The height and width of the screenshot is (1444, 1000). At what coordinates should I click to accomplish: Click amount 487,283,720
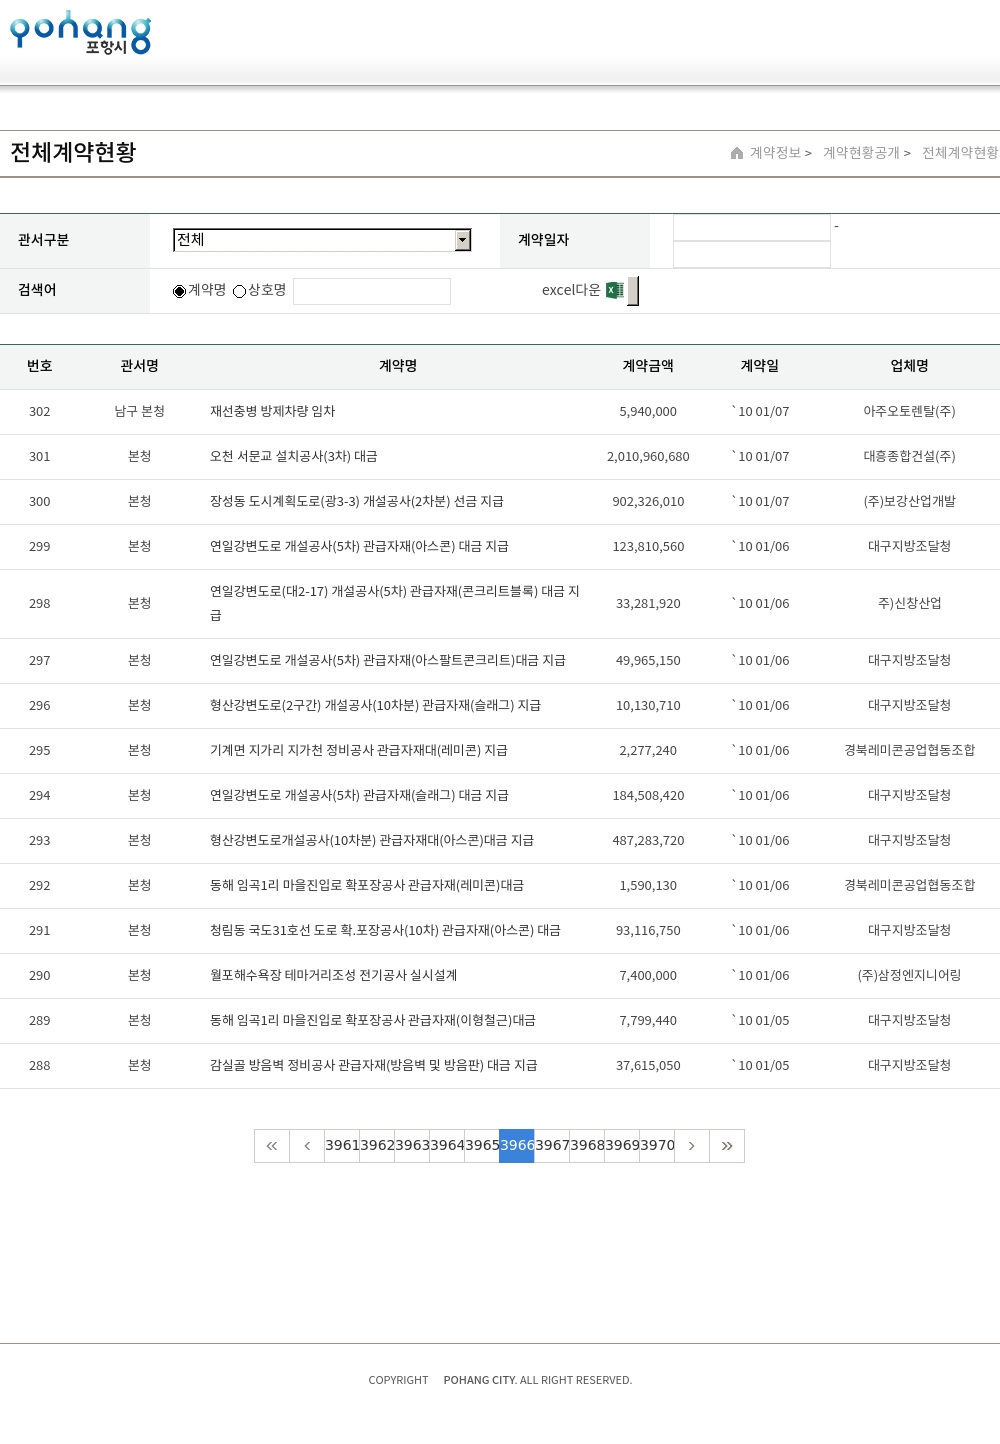(648, 841)
